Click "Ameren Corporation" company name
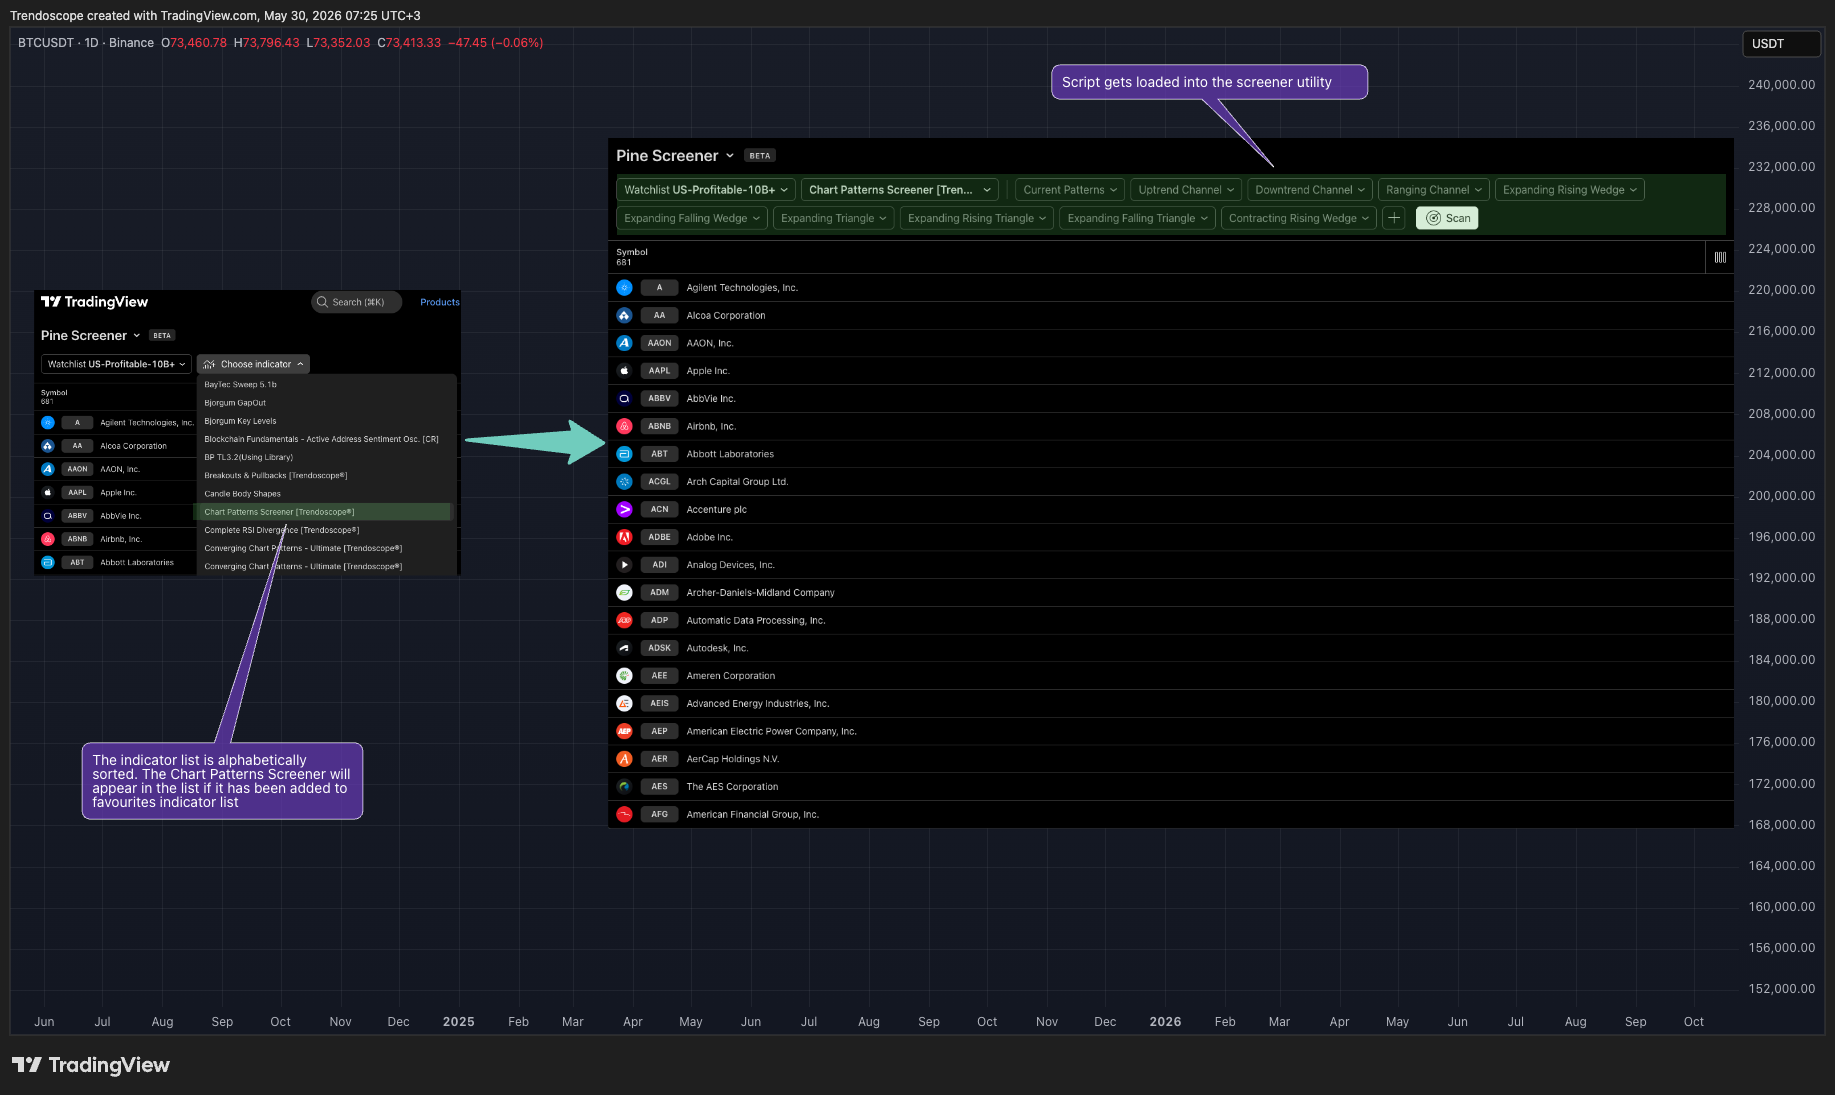Image resolution: width=1835 pixels, height=1095 pixels. point(730,676)
